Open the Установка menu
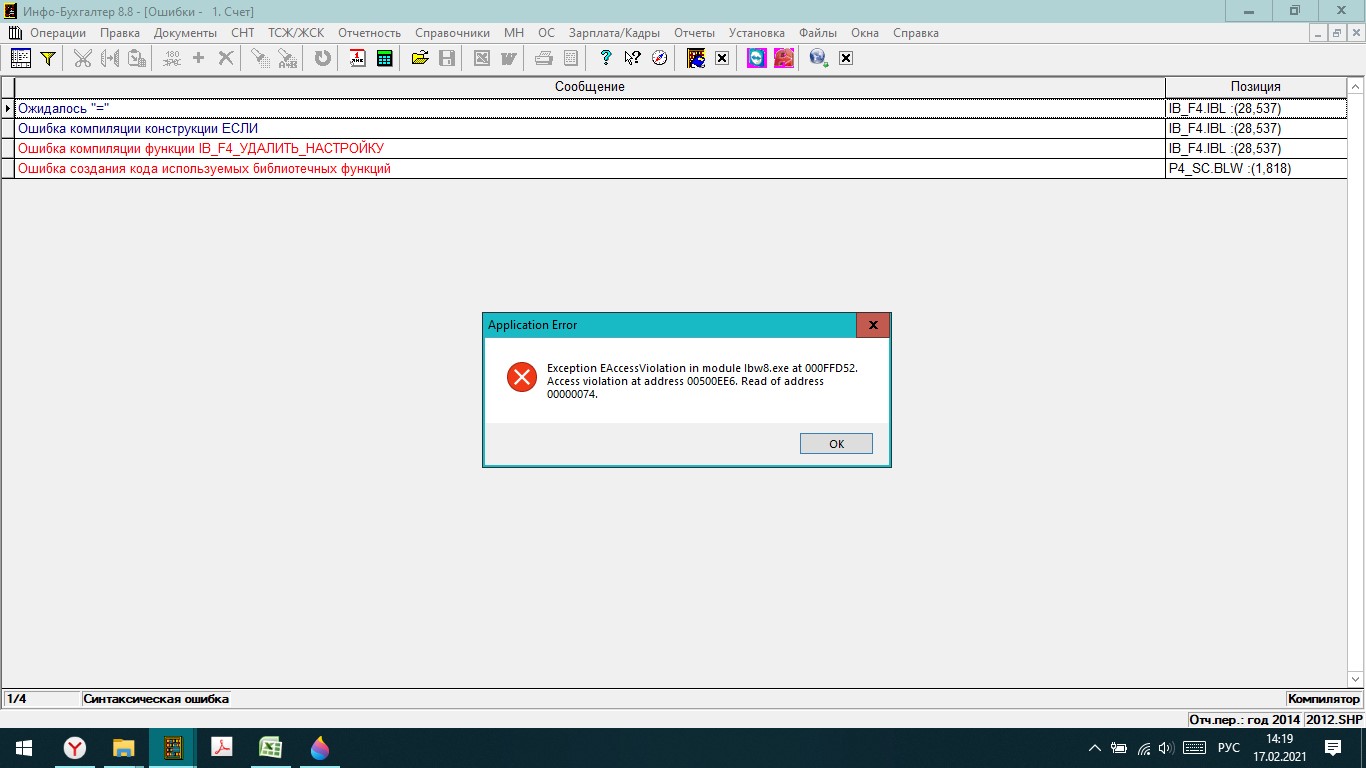The image size is (1366, 768). [757, 33]
